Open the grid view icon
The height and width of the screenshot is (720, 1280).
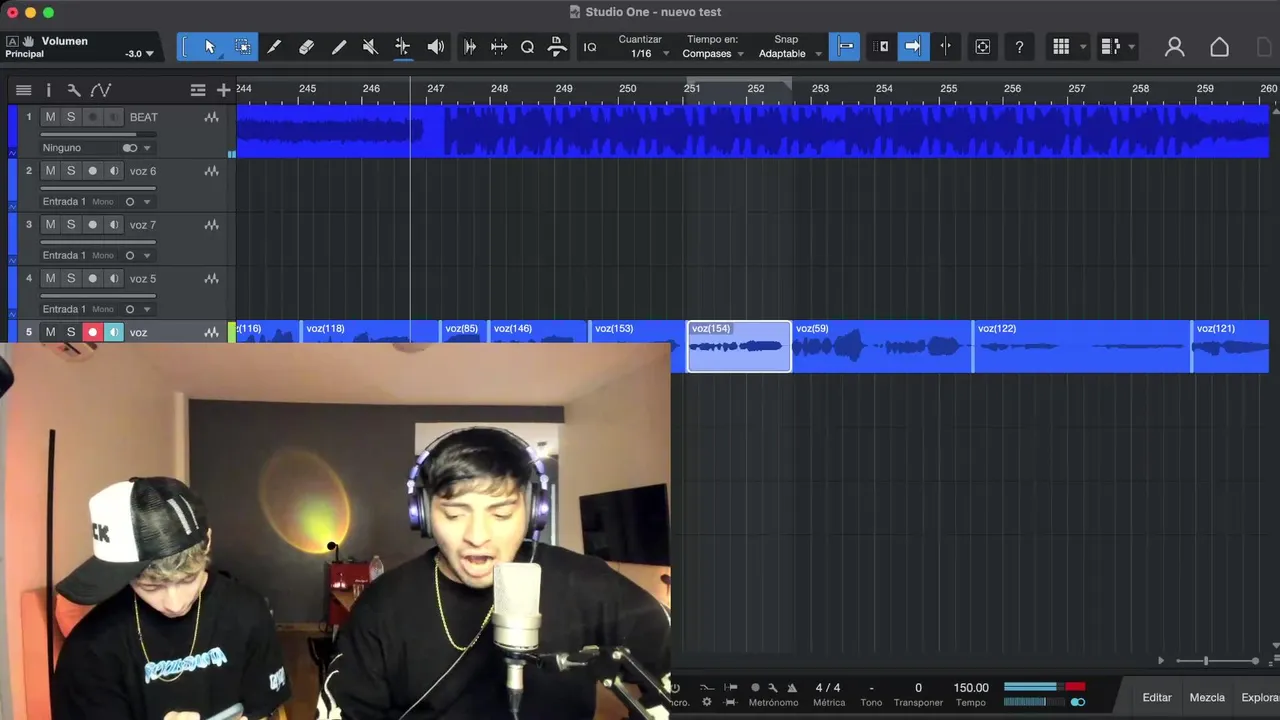click(1061, 47)
